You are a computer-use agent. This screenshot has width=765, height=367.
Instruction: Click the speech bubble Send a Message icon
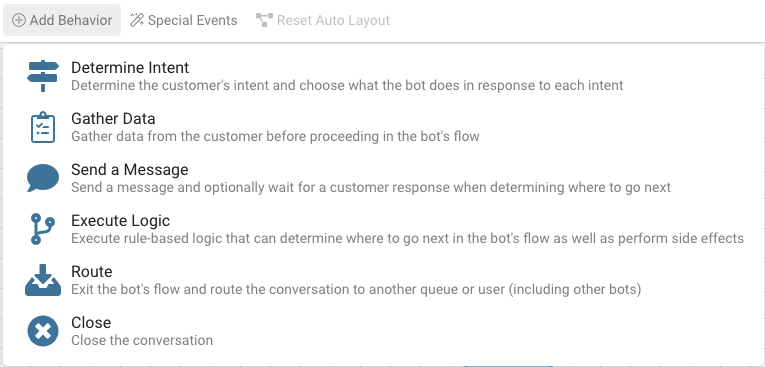click(x=43, y=178)
